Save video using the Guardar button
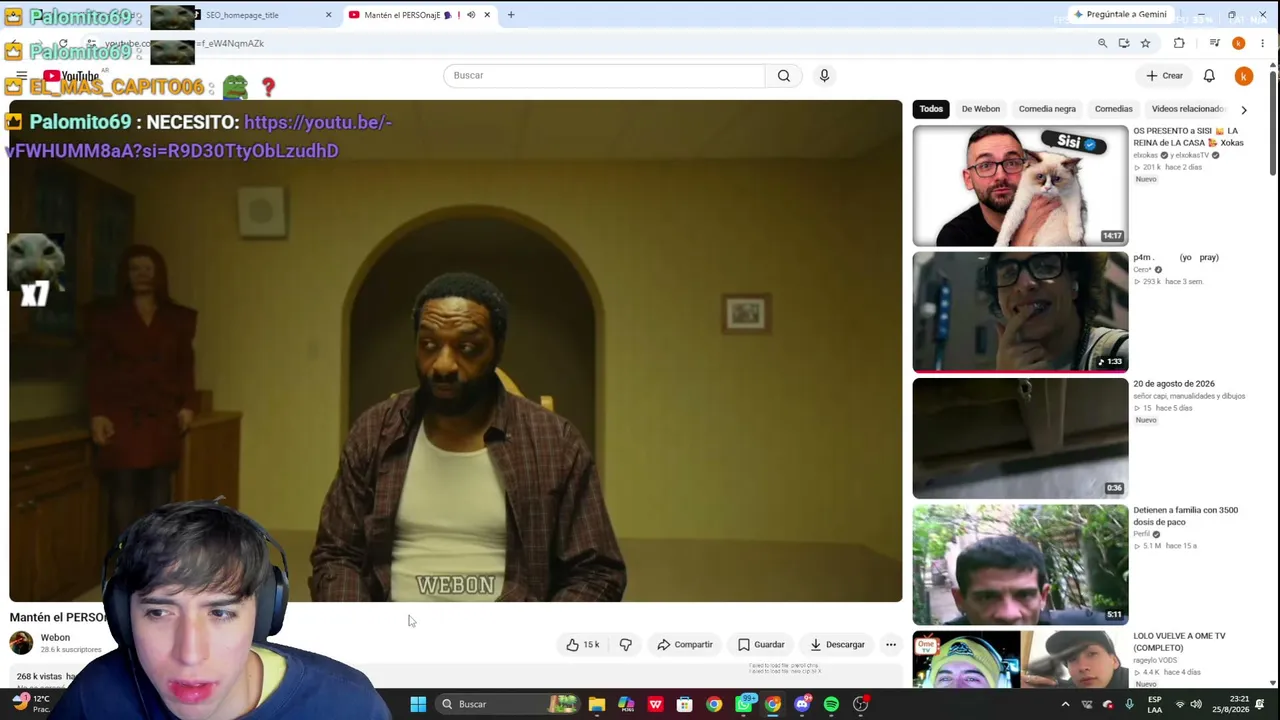This screenshot has width=1280, height=720. pyautogui.click(x=761, y=645)
